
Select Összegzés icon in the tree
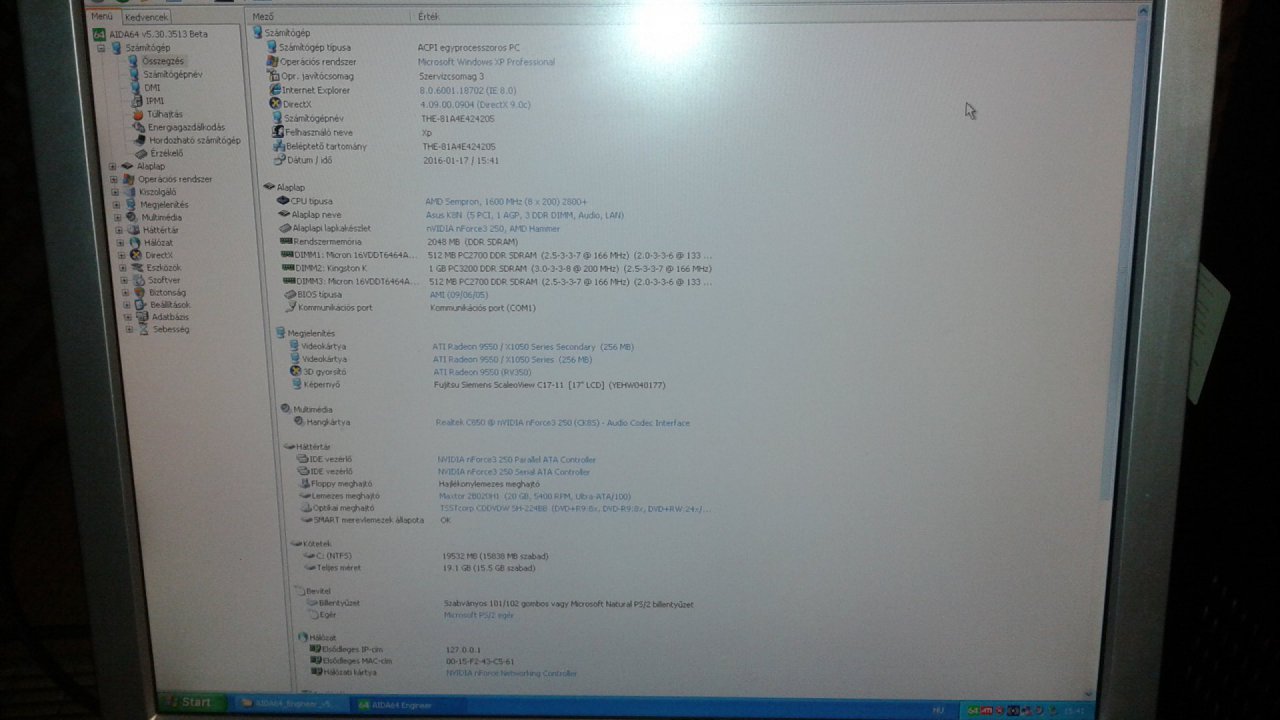132,61
